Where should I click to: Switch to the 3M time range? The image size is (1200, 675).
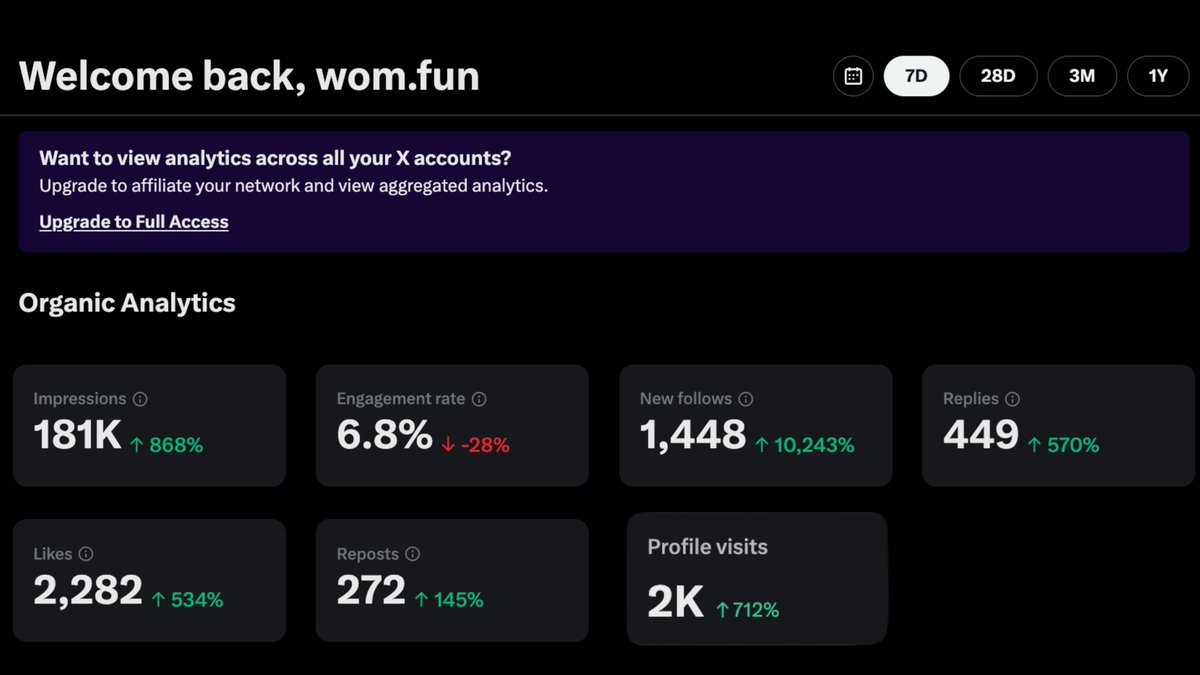pyautogui.click(x=1082, y=76)
